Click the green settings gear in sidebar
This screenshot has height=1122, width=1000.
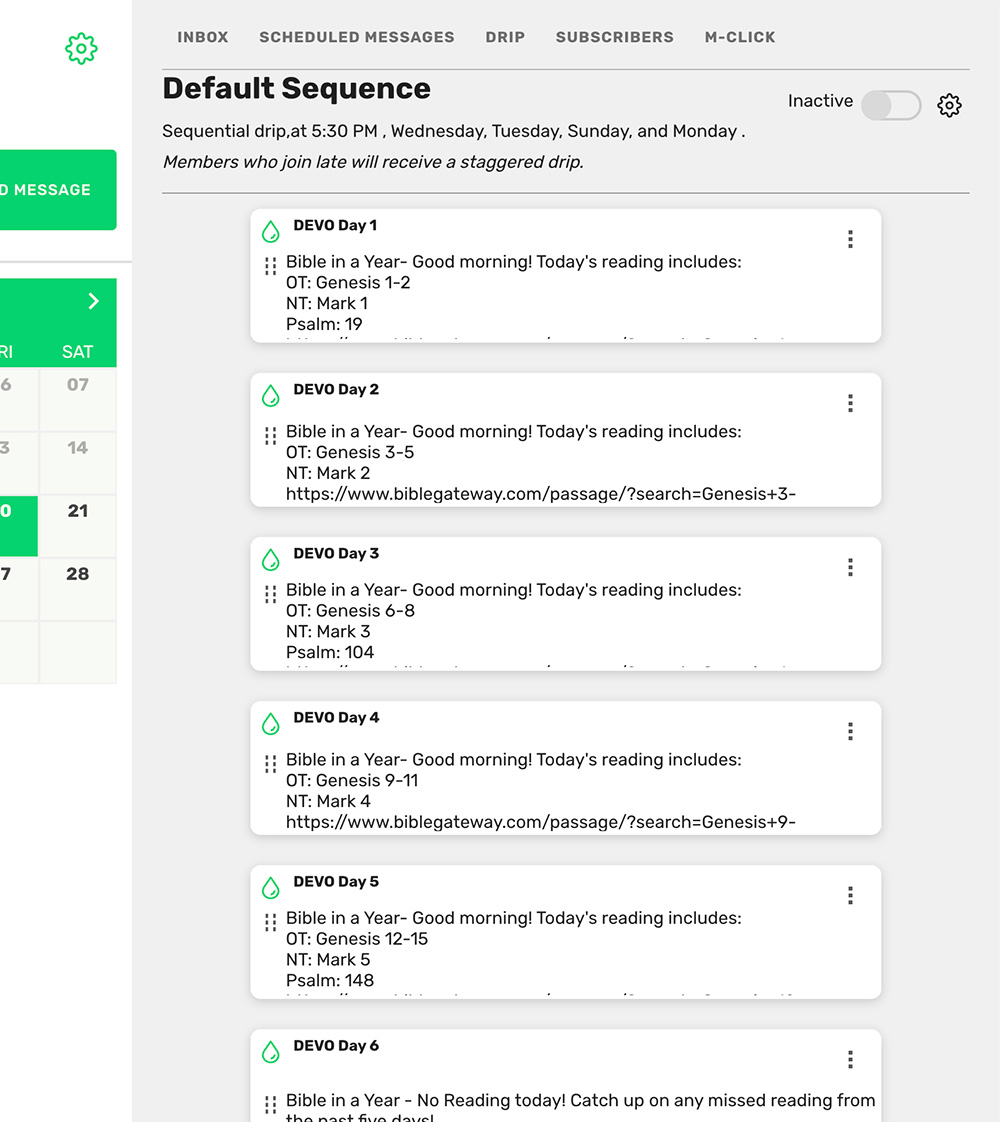click(x=81, y=48)
